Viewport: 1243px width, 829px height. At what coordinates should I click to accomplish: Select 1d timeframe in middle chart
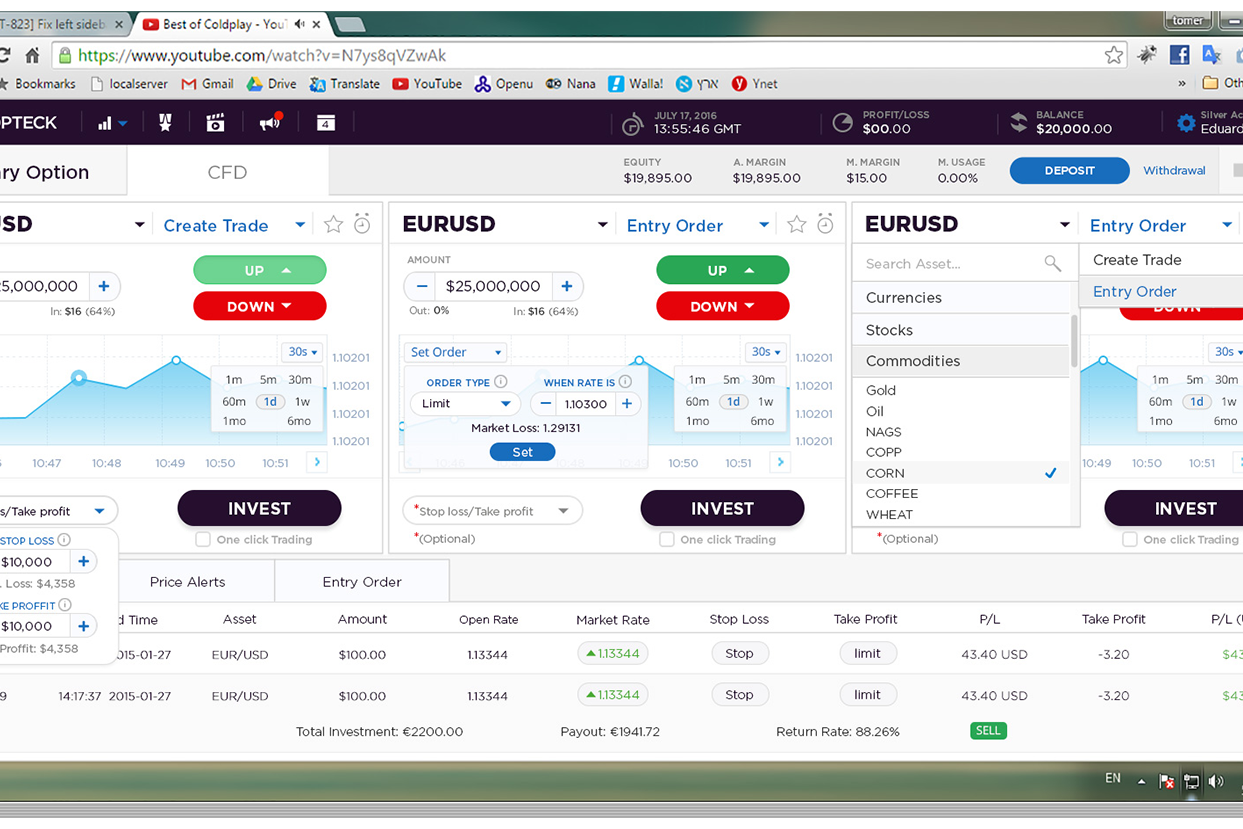coord(733,401)
